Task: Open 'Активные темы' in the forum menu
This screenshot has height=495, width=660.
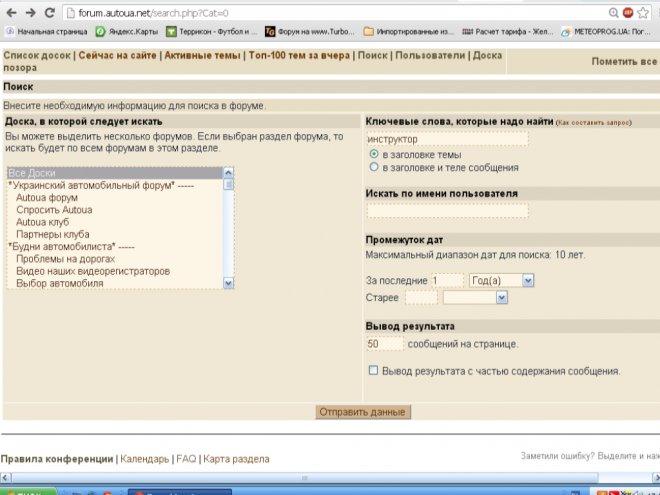Action: 202,56
